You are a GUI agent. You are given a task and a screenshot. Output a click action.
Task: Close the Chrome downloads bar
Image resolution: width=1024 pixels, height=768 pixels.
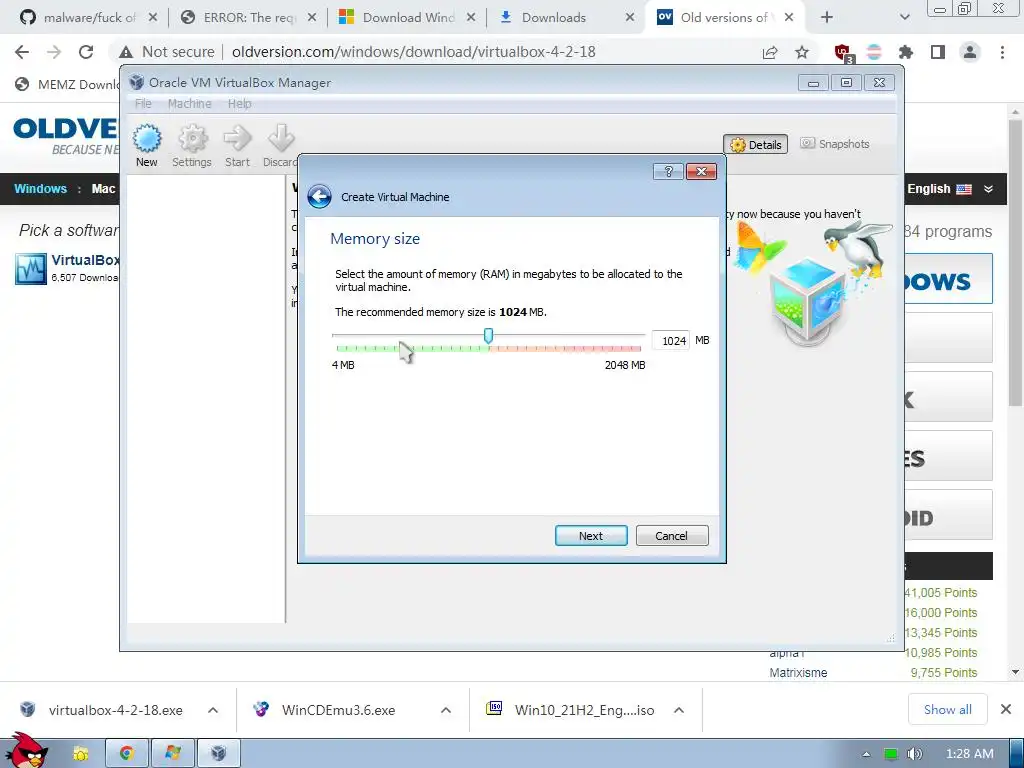(1006, 709)
